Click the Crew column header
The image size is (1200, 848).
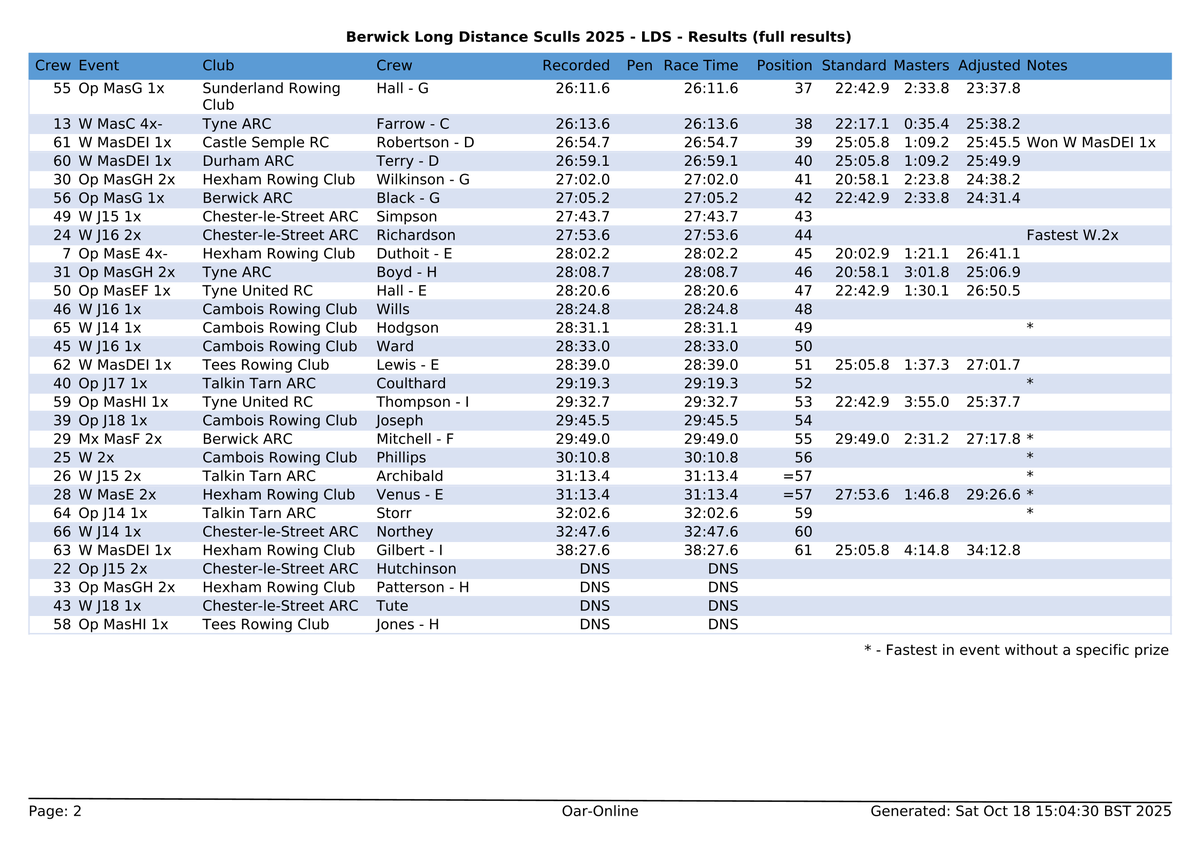point(51,65)
